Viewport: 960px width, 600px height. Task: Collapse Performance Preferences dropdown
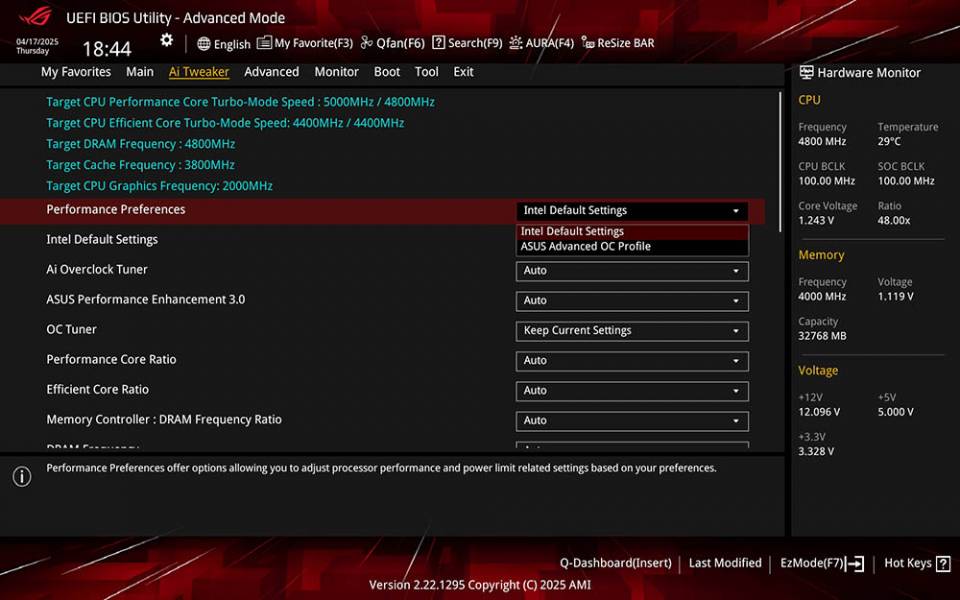[632, 211]
